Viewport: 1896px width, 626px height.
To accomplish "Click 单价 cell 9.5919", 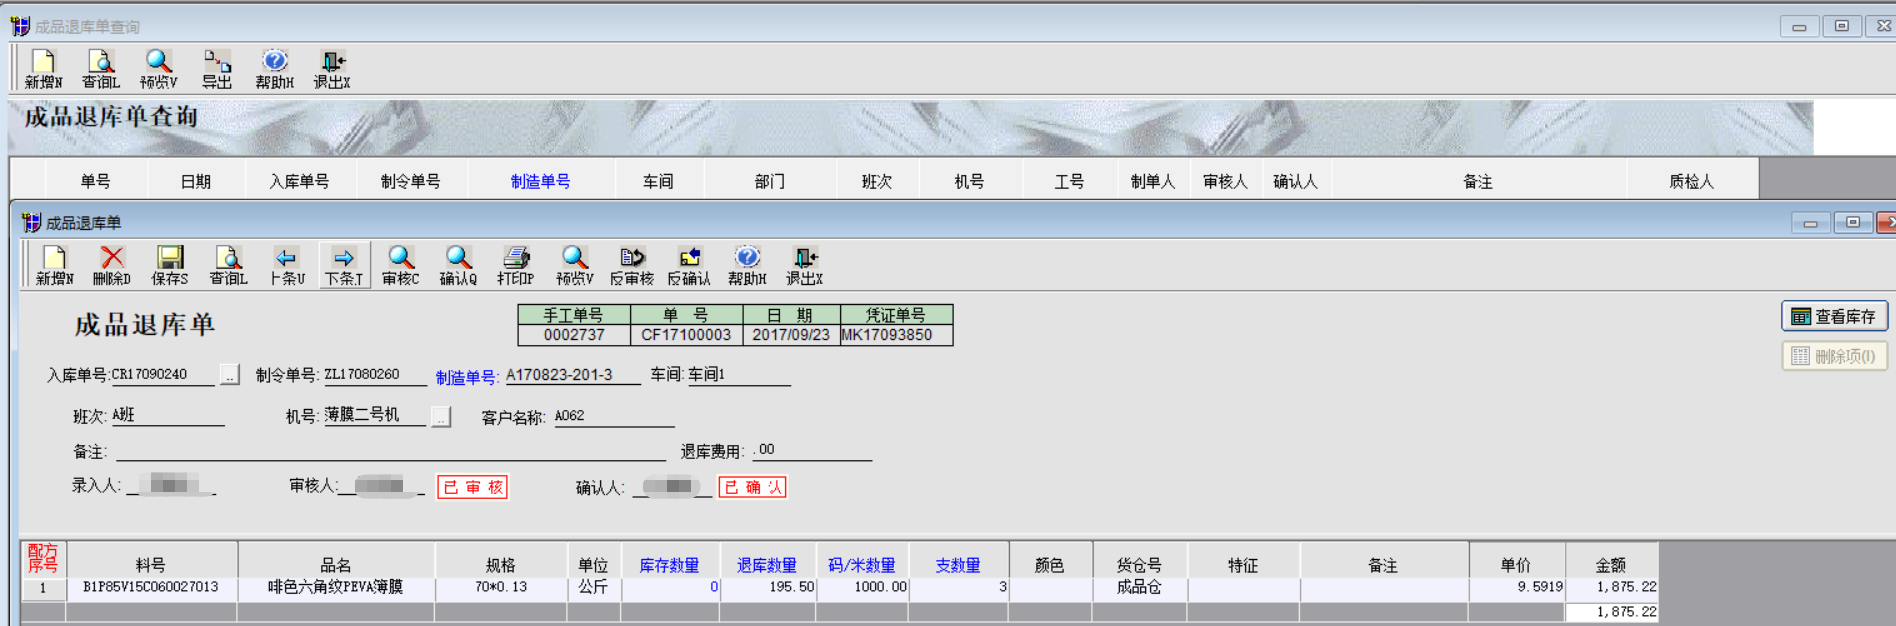I will (1517, 587).
